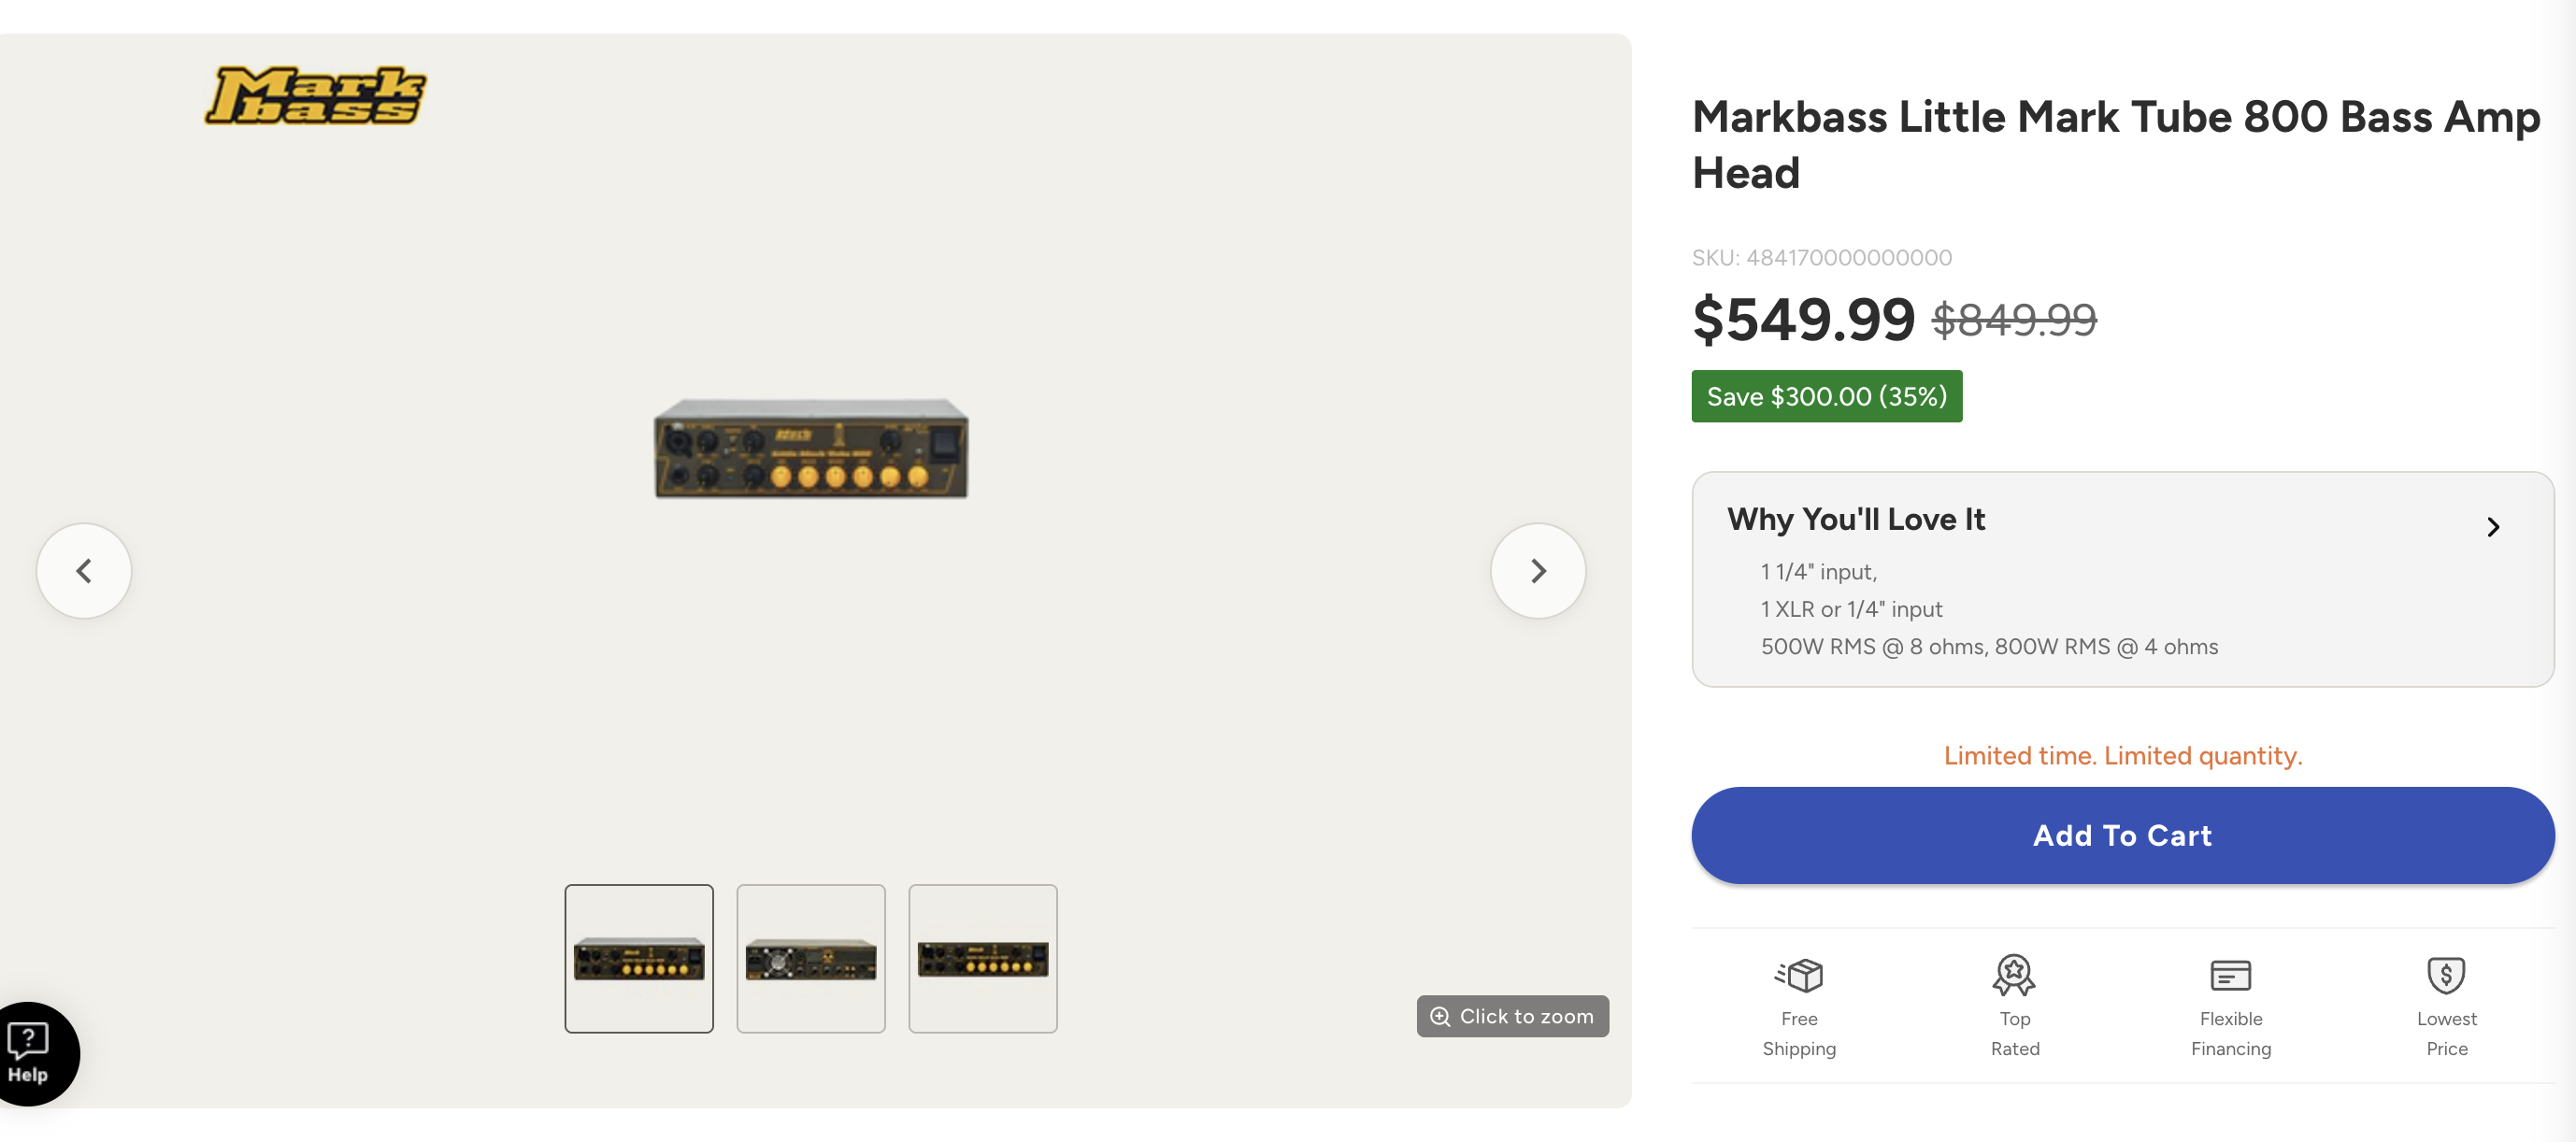Viewport: 2576px width, 1142px height.
Task: Click the Markbass Little Mark Tube 800 title
Action: point(2115,145)
